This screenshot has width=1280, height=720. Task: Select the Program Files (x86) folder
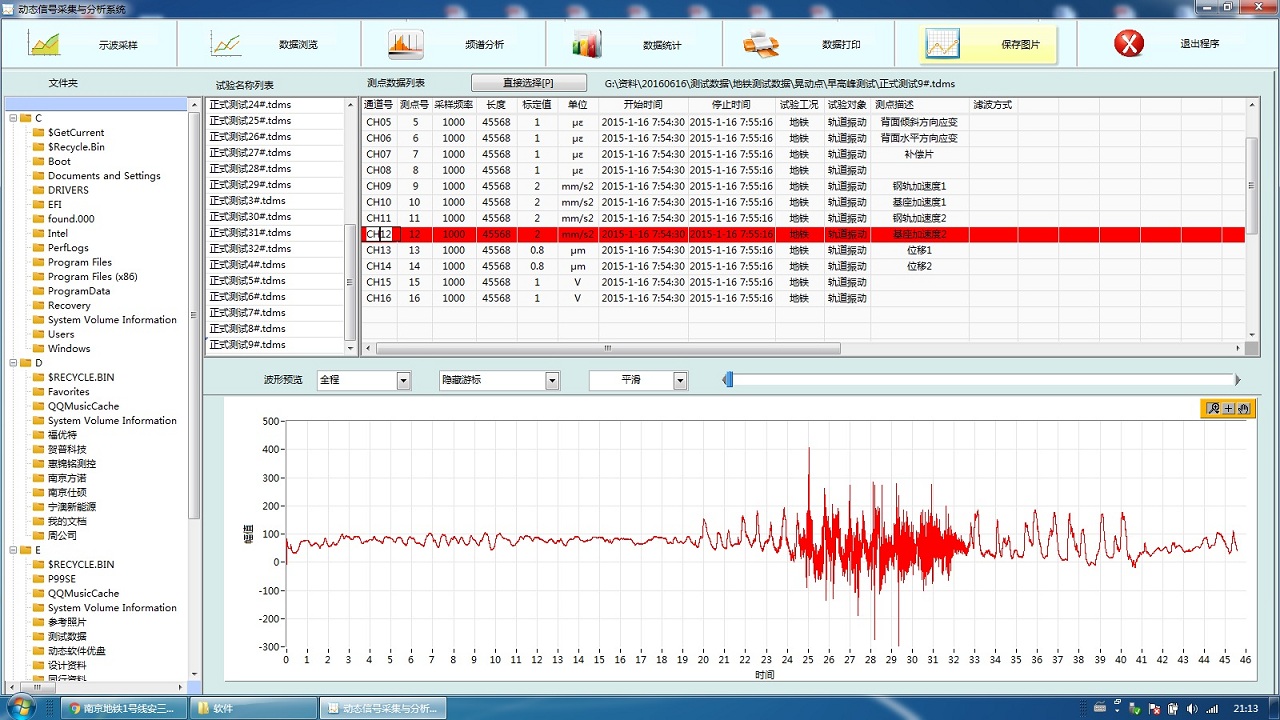(93, 277)
